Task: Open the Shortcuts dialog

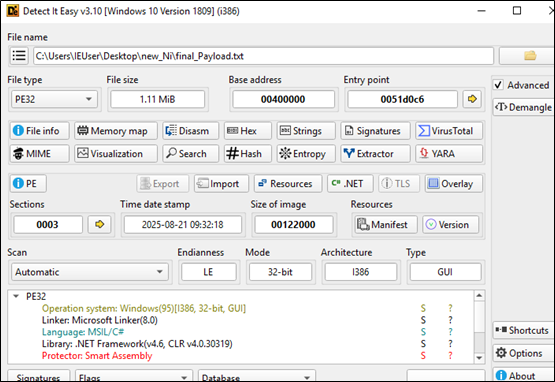Action: point(523,330)
